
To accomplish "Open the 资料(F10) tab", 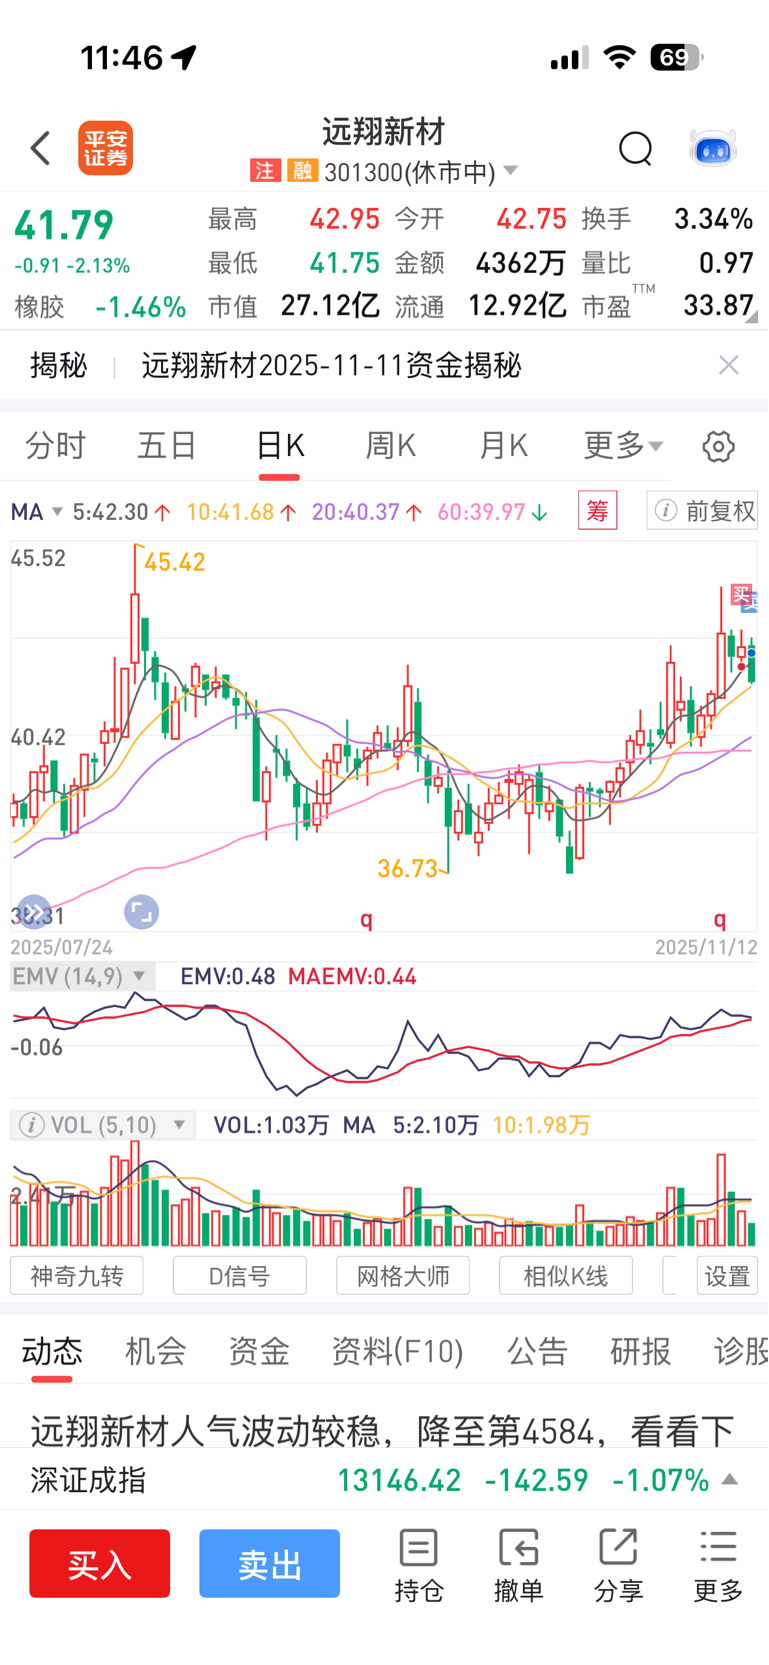I will coord(397,1352).
